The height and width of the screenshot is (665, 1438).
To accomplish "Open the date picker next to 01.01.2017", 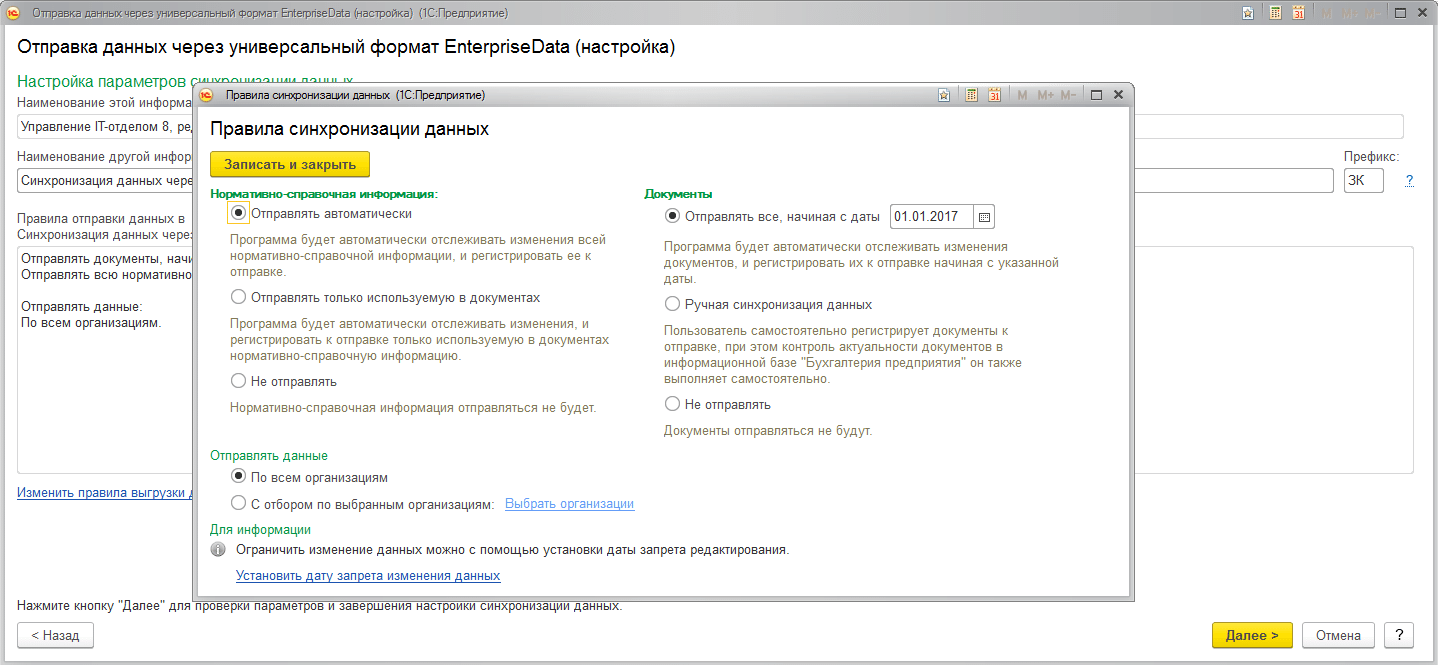I will click(x=984, y=217).
